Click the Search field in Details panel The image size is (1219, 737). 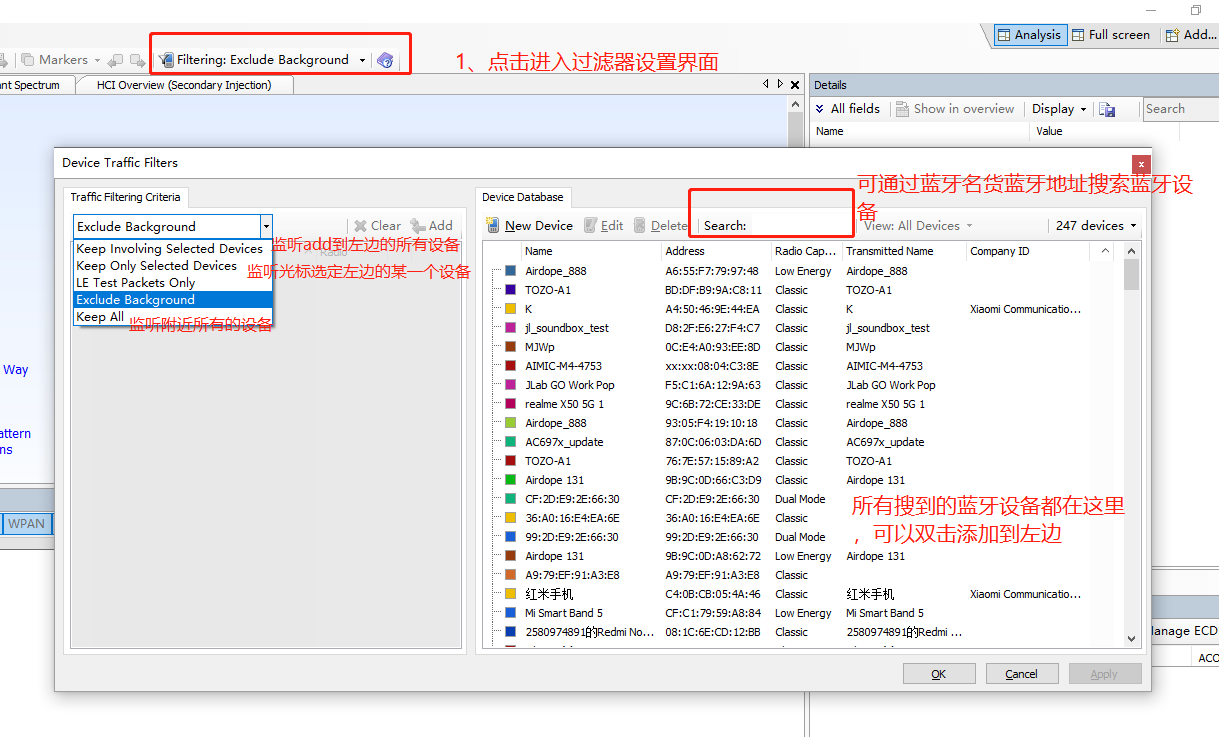pyautogui.click(x=1180, y=109)
